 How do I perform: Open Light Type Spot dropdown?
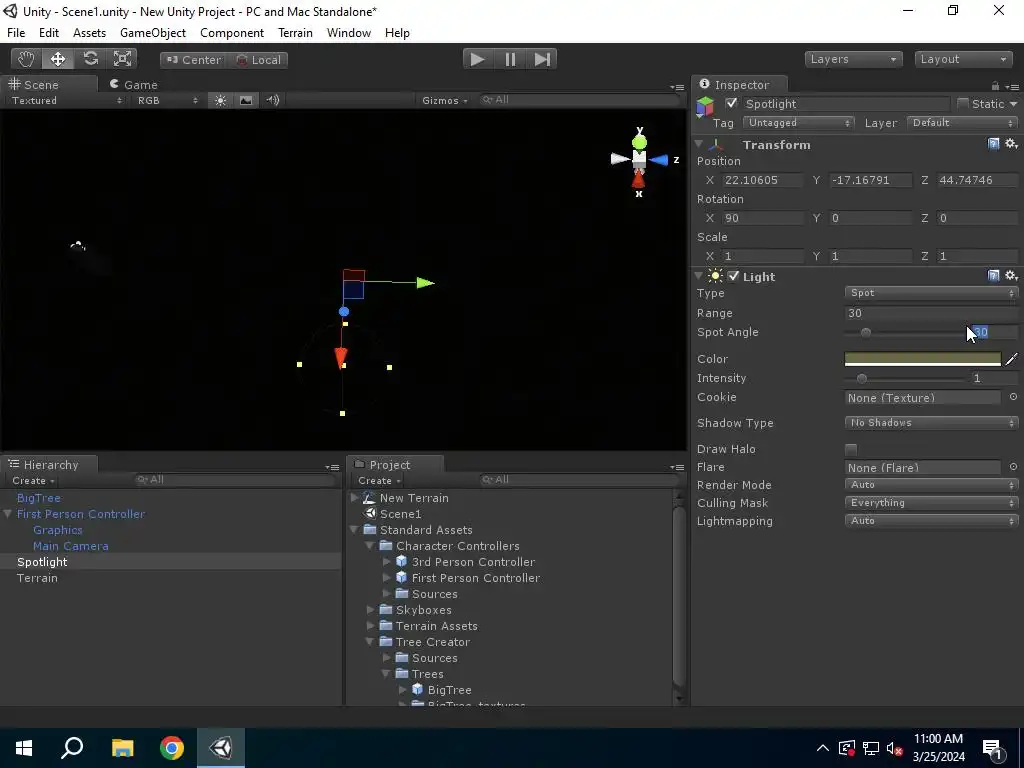click(931, 293)
